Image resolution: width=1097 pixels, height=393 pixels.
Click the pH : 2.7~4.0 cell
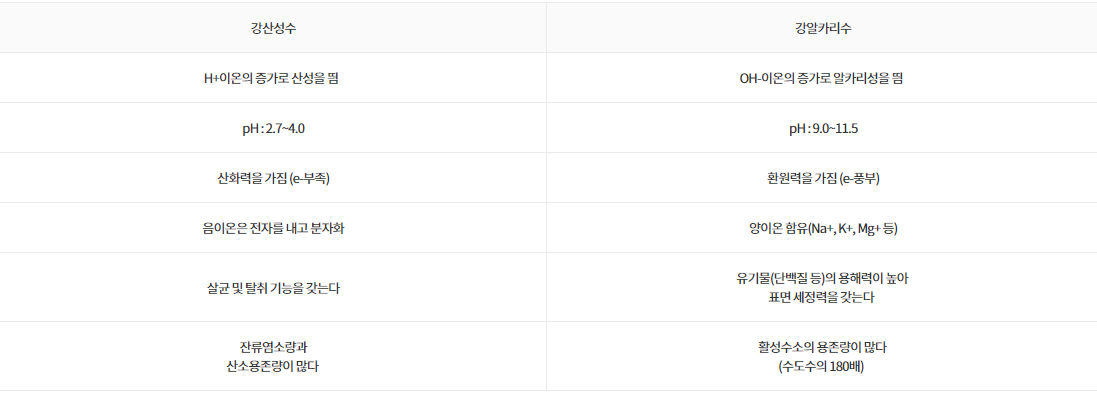273,128
